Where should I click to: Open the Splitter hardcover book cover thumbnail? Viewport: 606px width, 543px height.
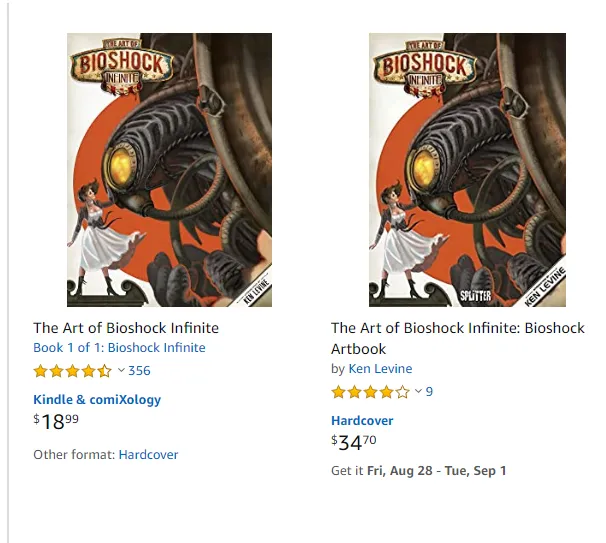(x=467, y=170)
